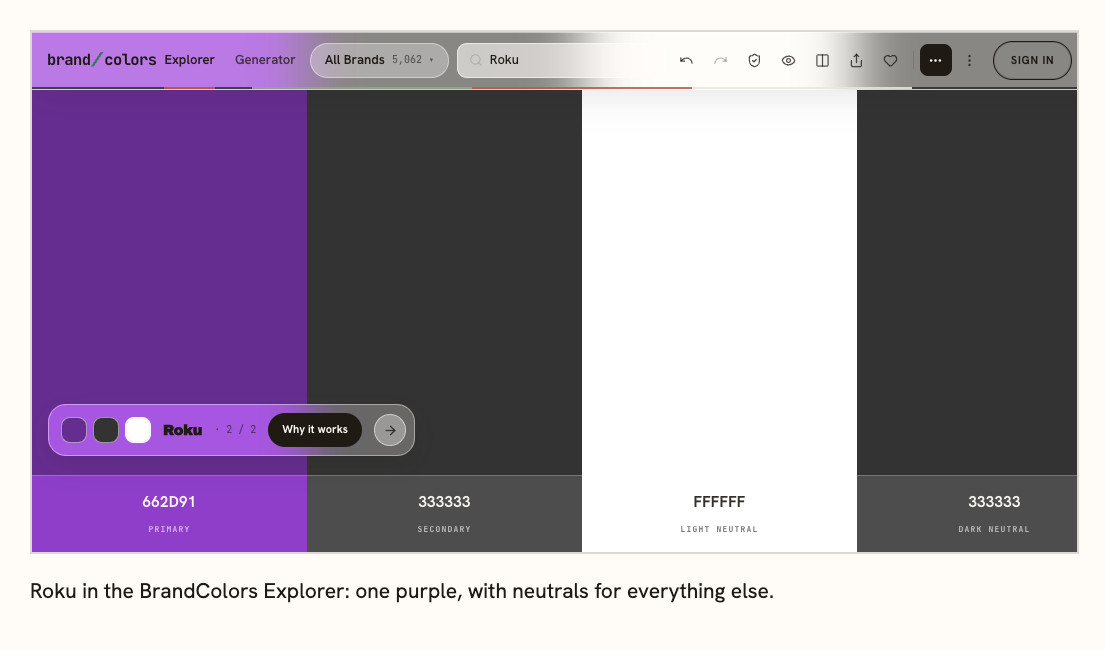Toggle the split column view icon

822,61
